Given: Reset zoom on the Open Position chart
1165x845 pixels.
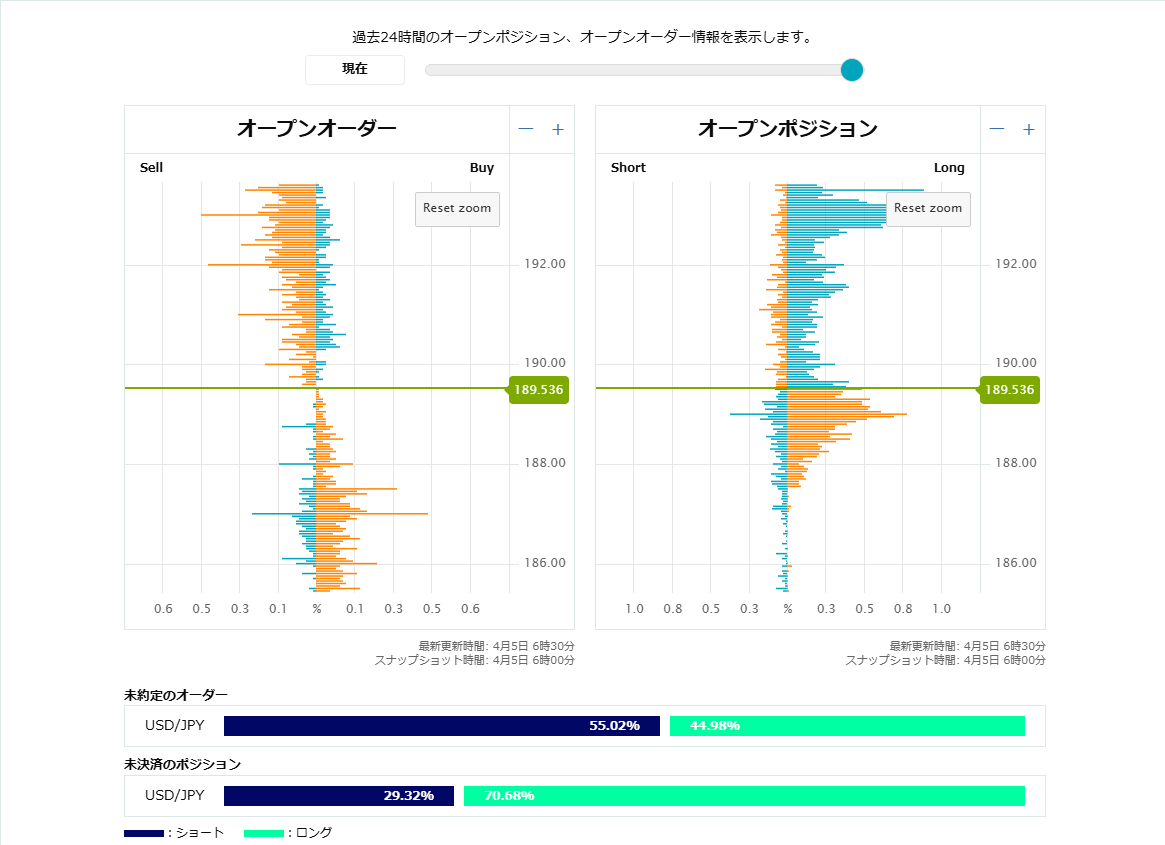Looking at the screenshot, I should pyautogui.click(x=928, y=209).
